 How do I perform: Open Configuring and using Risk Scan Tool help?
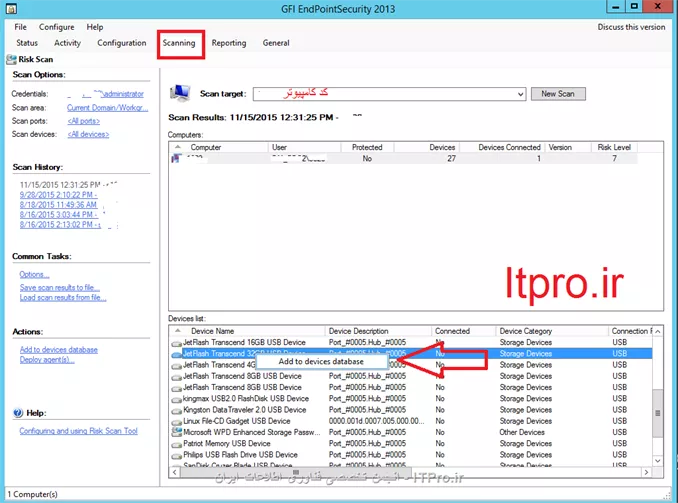point(78,431)
